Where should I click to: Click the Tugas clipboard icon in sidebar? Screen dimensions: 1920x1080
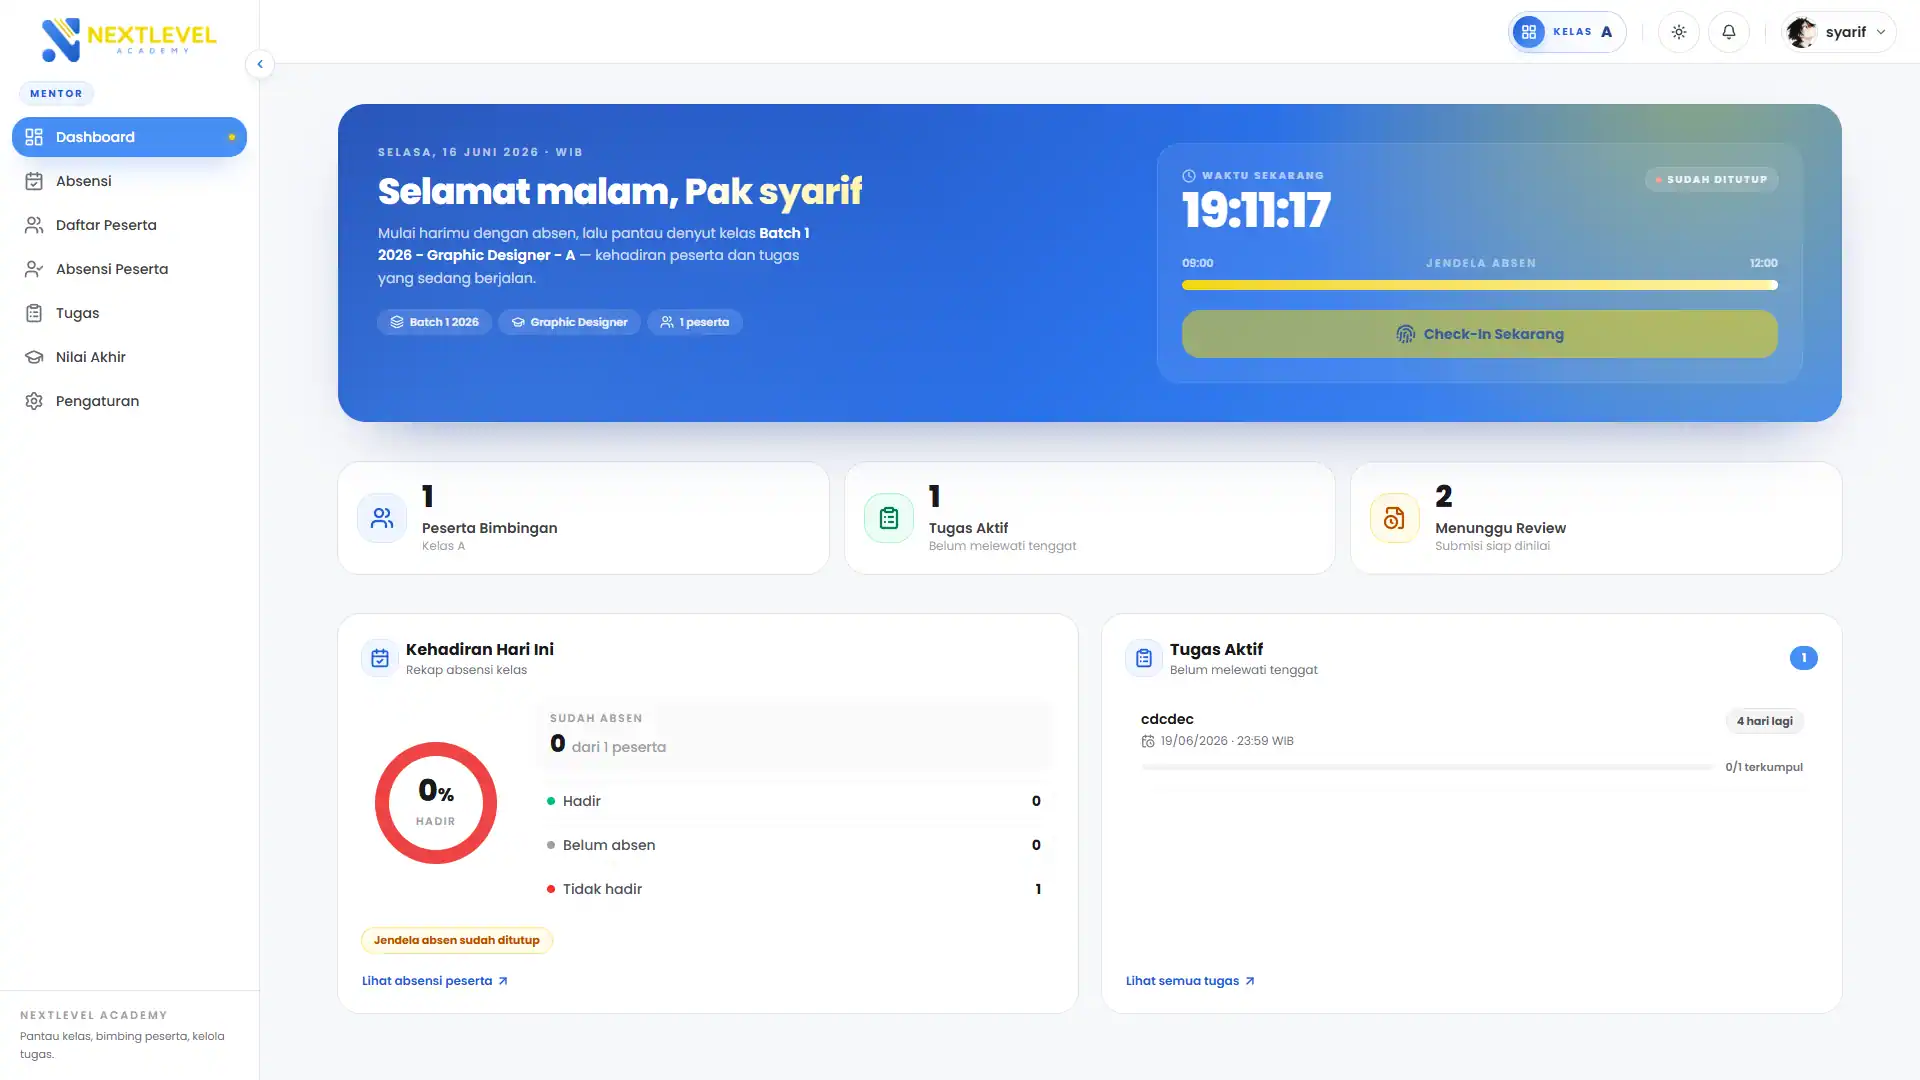34,313
